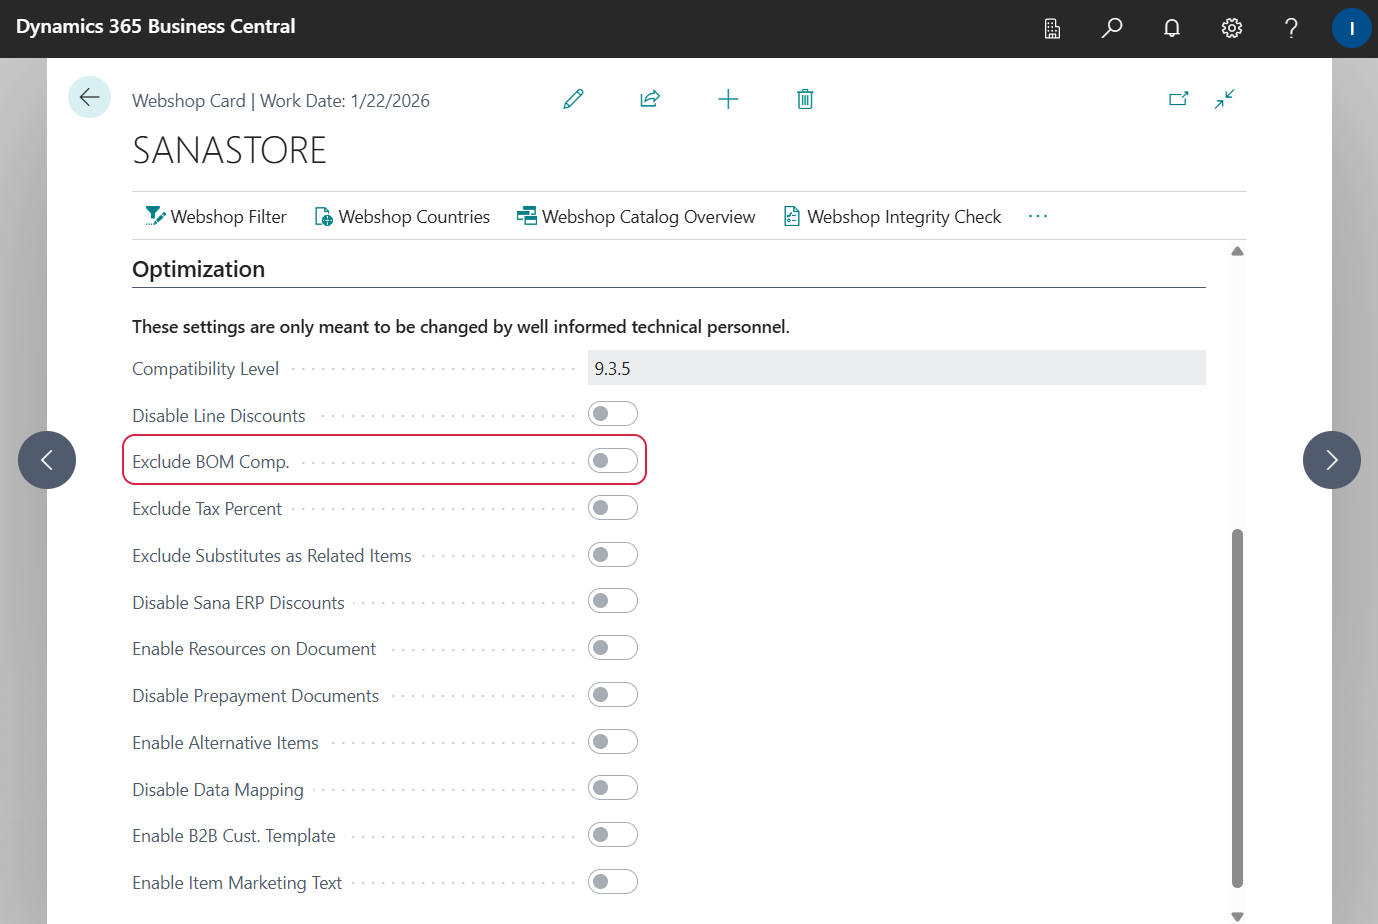Toggle Exclude BOM Comp.
Viewport: 1378px width, 924px height.
(x=613, y=461)
